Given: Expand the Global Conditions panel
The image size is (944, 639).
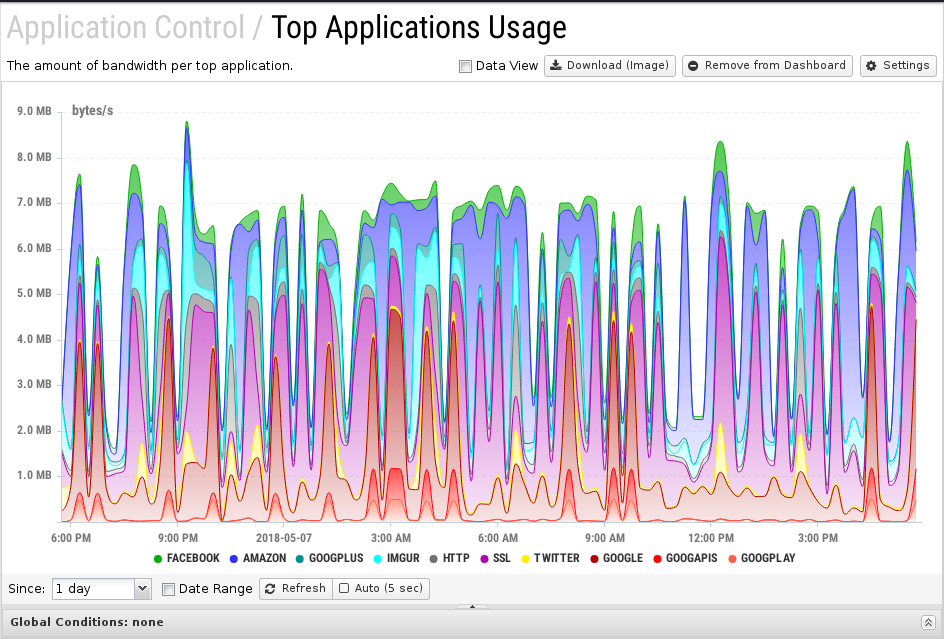Looking at the screenshot, I should click(x=928, y=622).
